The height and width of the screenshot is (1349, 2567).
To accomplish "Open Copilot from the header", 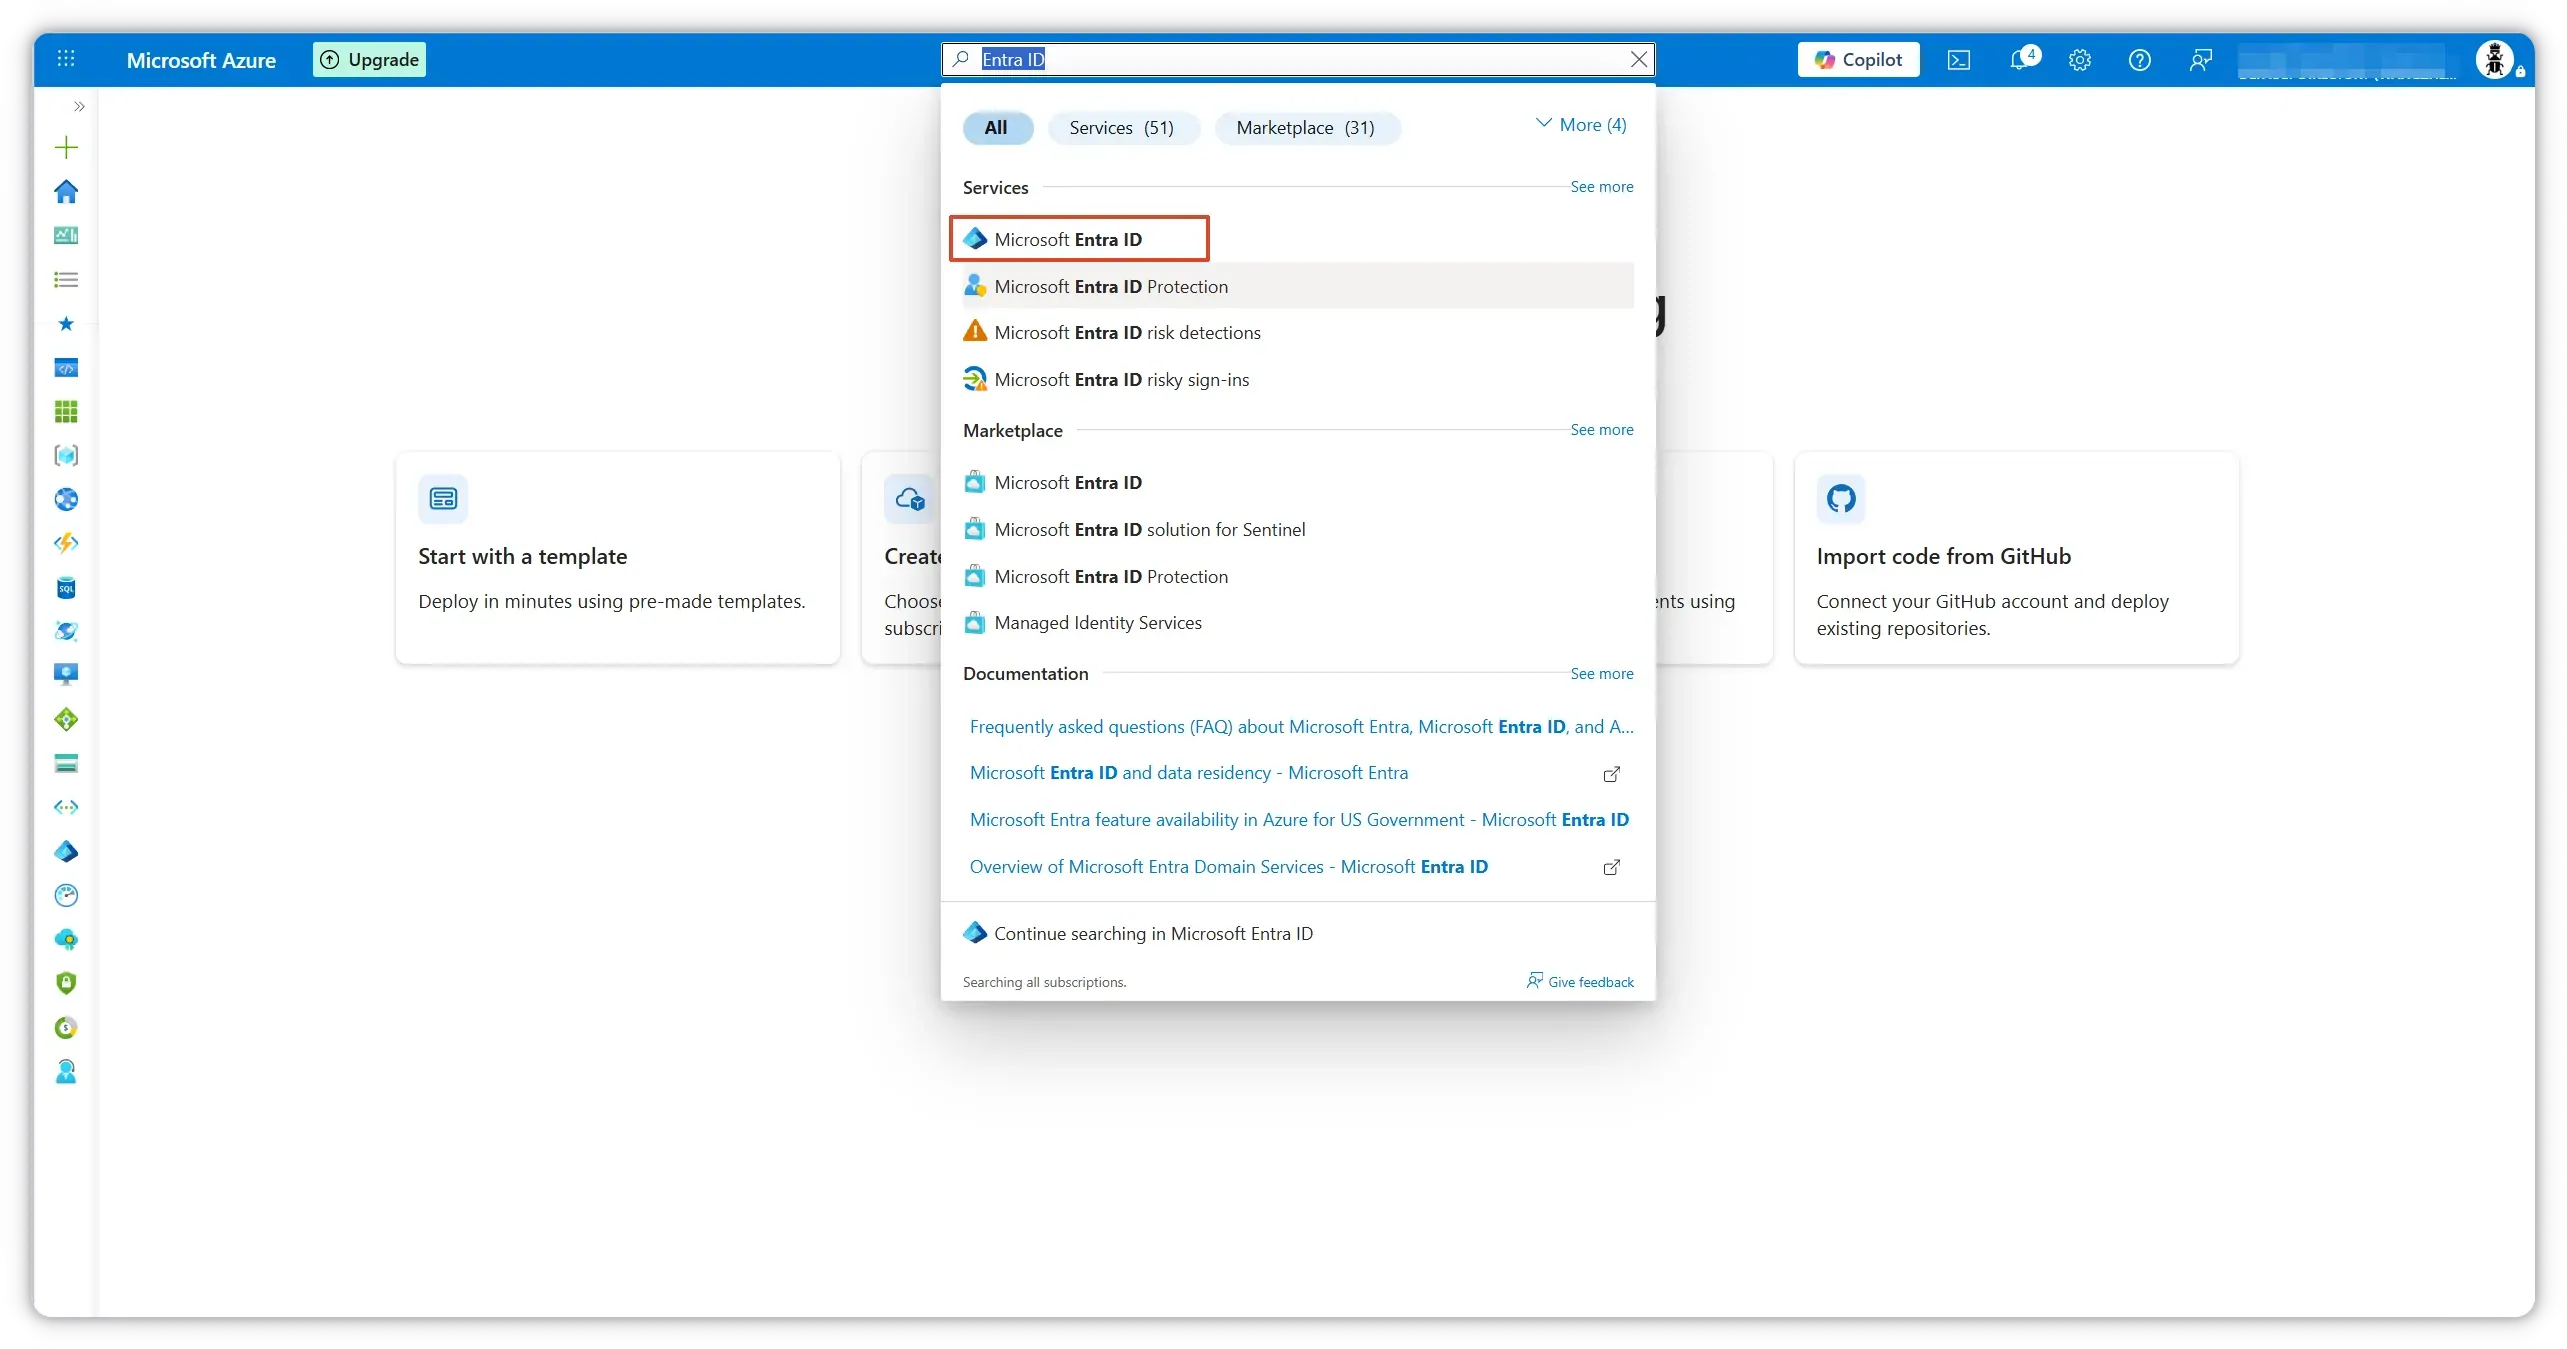I will click(1858, 59).
